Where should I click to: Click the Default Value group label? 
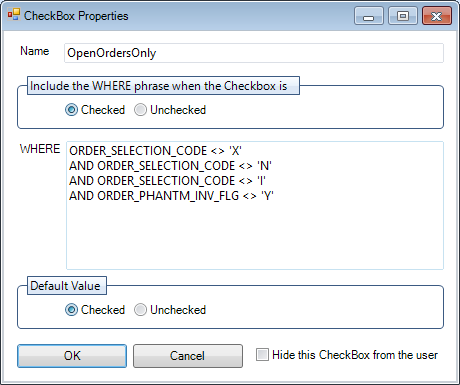65,286
